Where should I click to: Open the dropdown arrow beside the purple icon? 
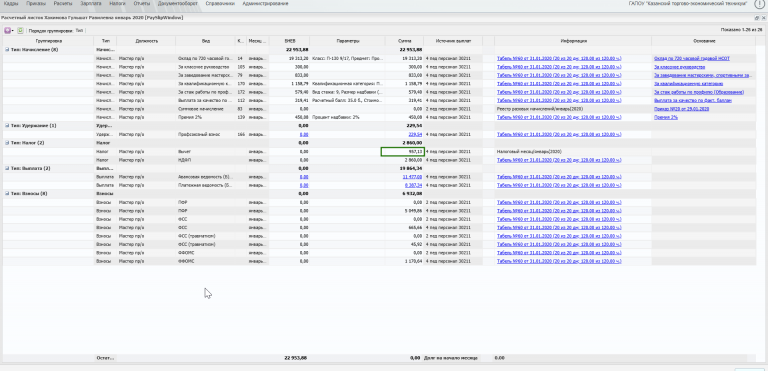(x=13, y=31)
